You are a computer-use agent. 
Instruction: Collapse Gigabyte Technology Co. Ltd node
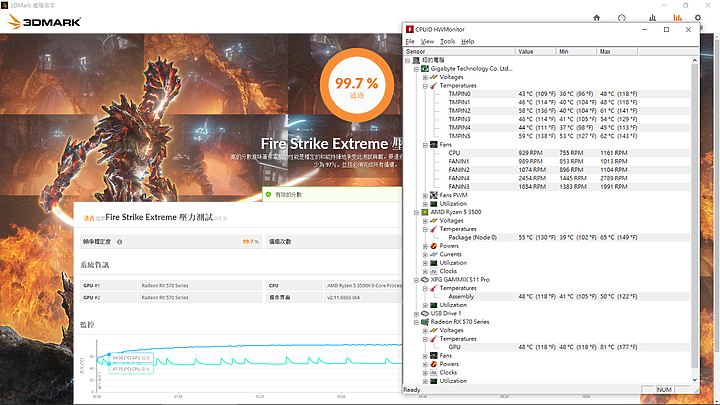tap(416, 69)
